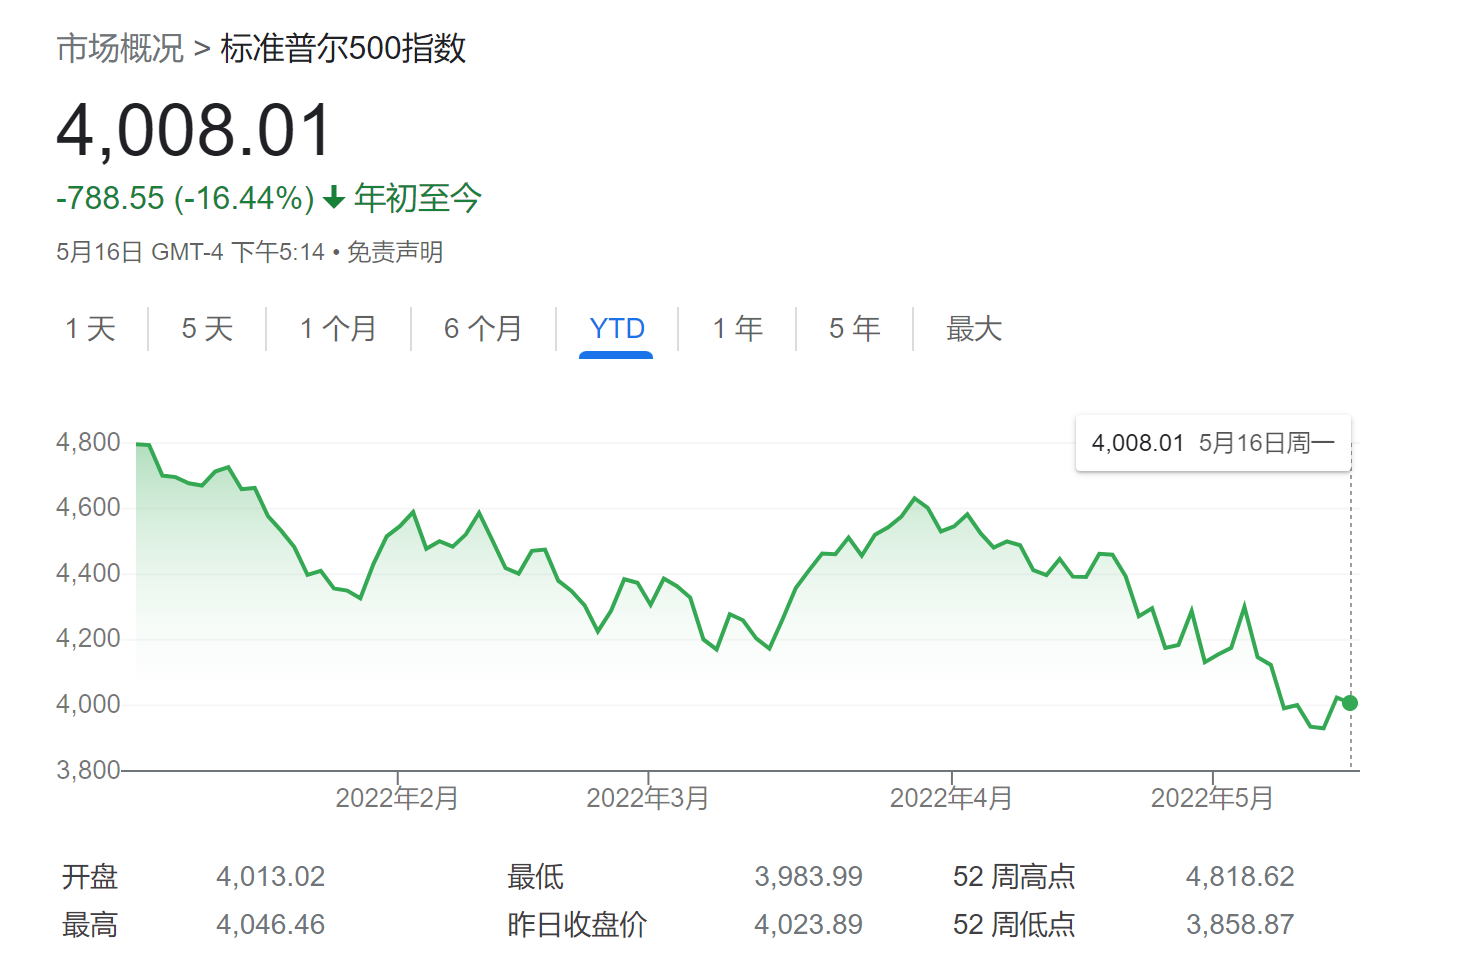
Task: Click the 2022年4月 axis label
Action: click(951, 798)
